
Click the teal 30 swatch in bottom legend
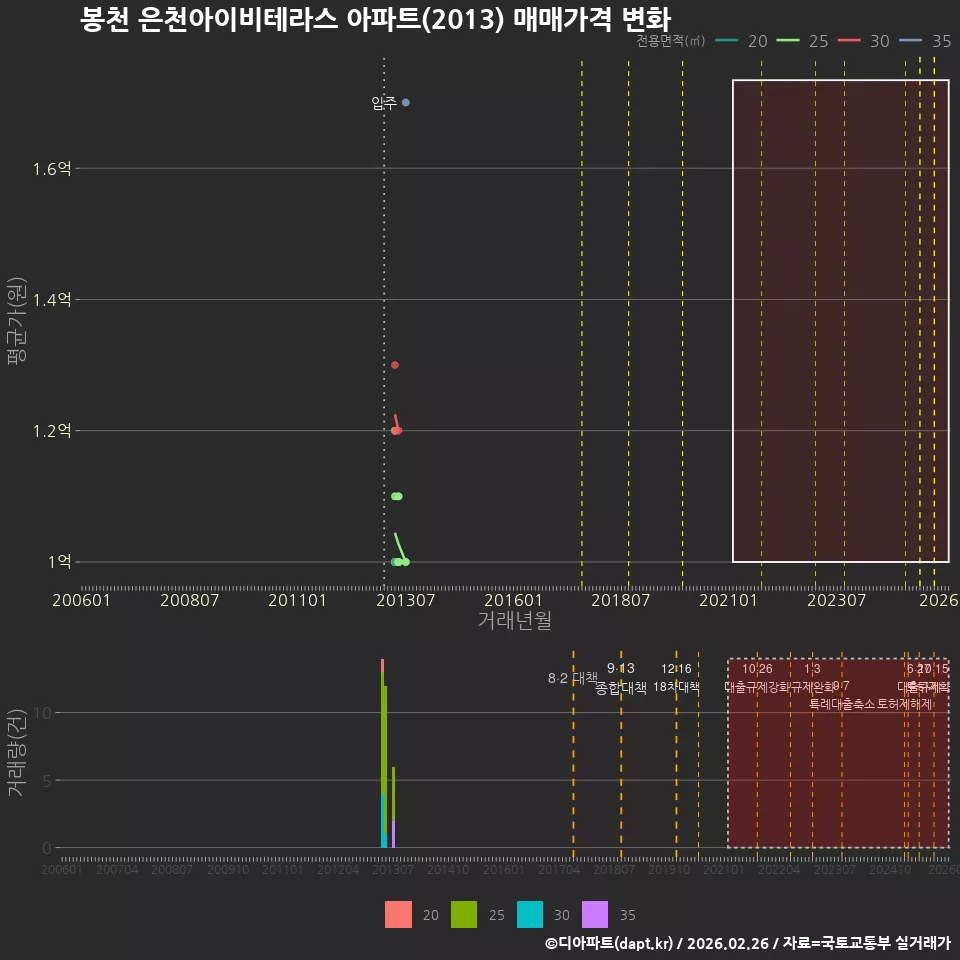(x=530, y=915)
